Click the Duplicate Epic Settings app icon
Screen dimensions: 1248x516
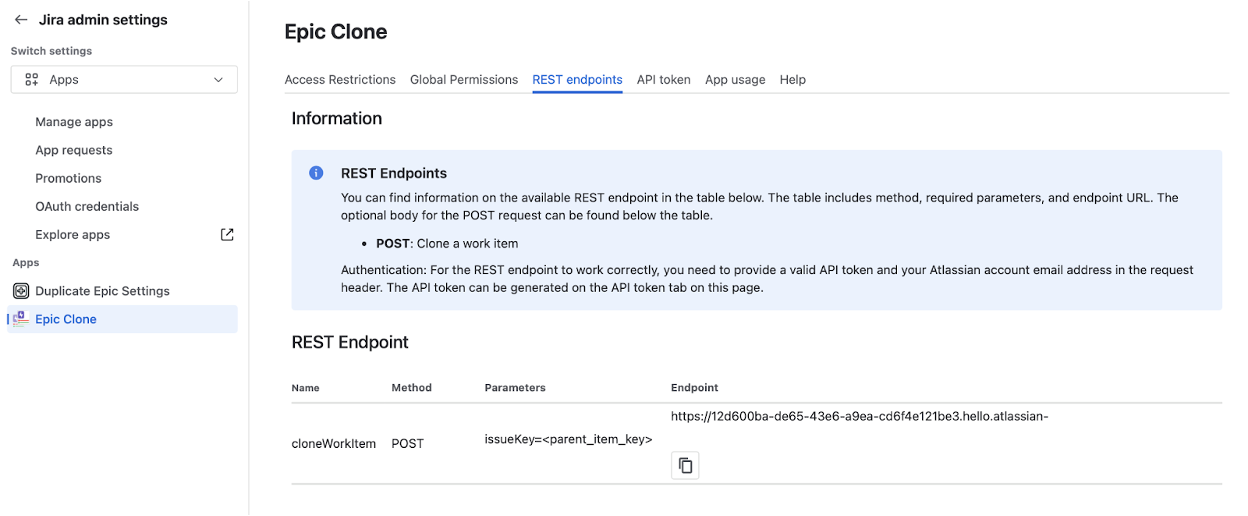[21, 291]
